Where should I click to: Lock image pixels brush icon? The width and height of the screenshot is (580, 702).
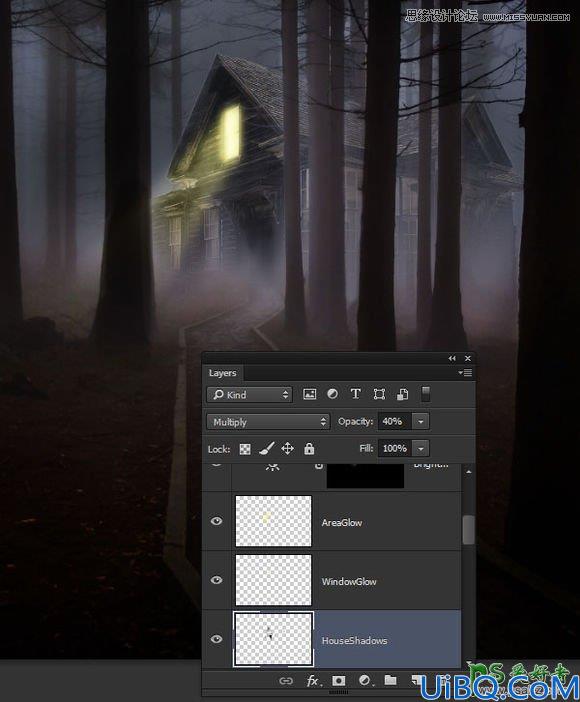[x=267, y=449]
